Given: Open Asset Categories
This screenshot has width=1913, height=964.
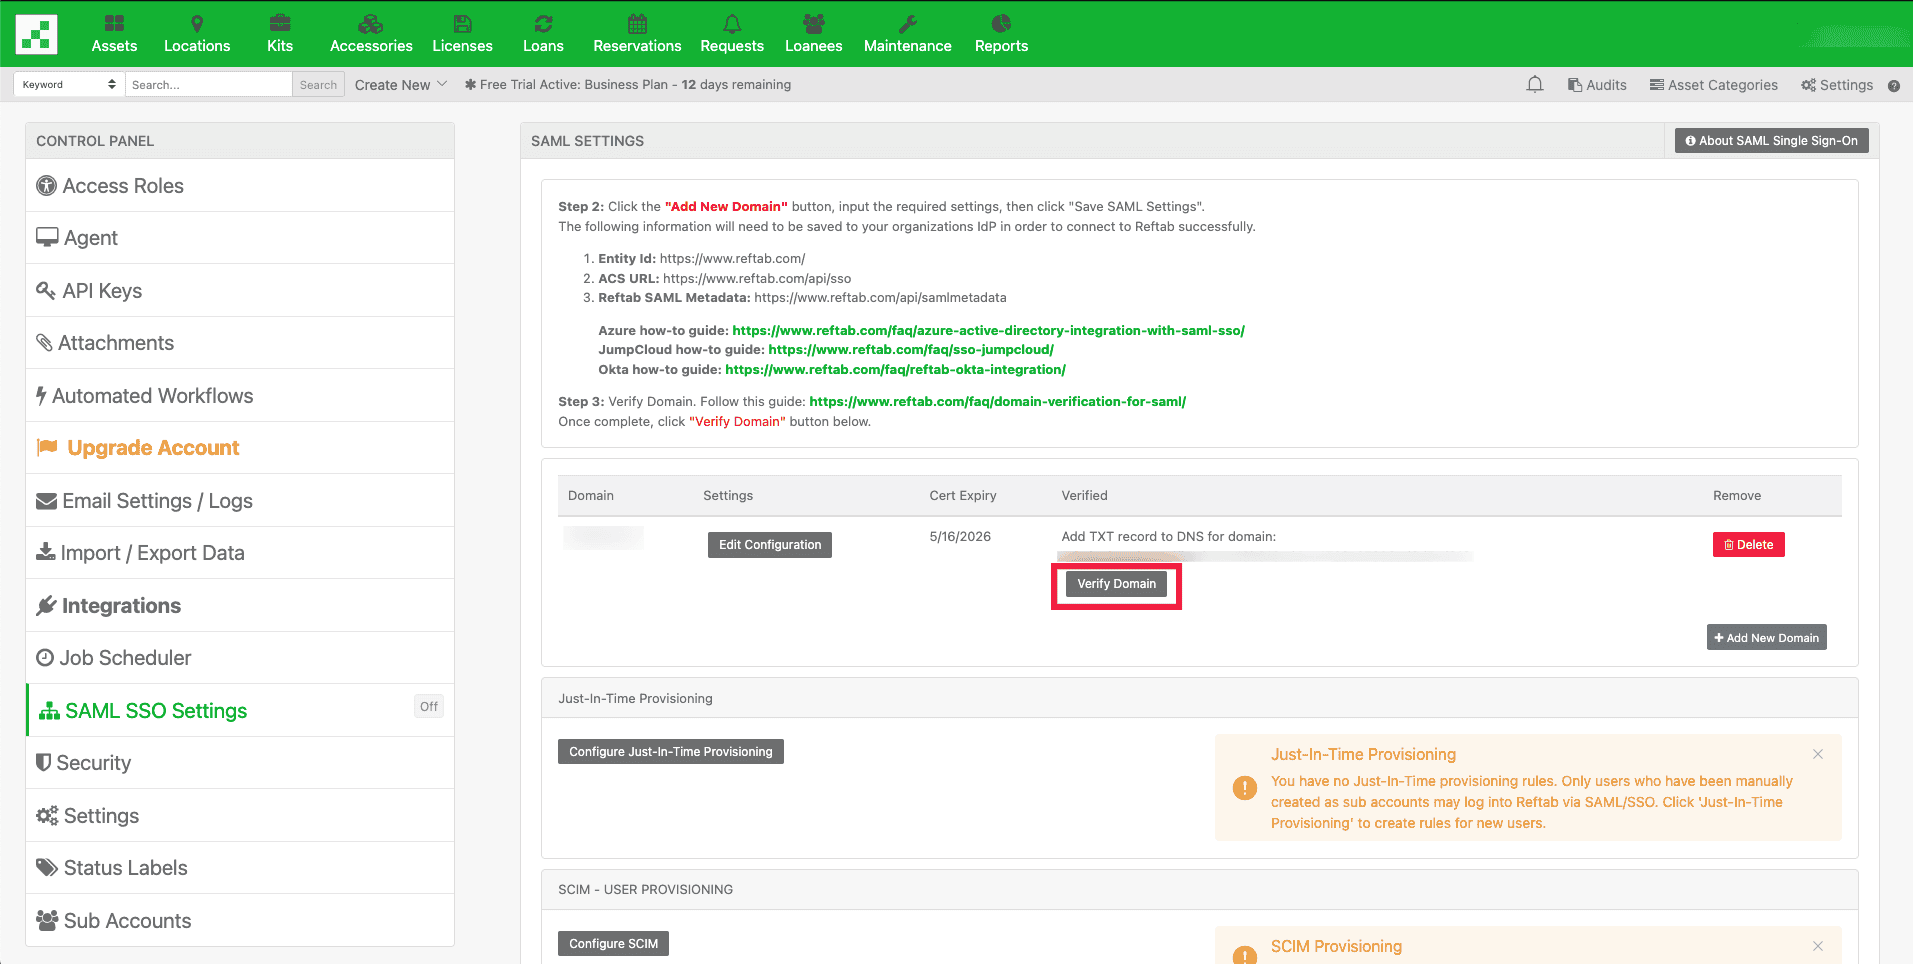Looking at the screenshot, I should [1714, 85].
